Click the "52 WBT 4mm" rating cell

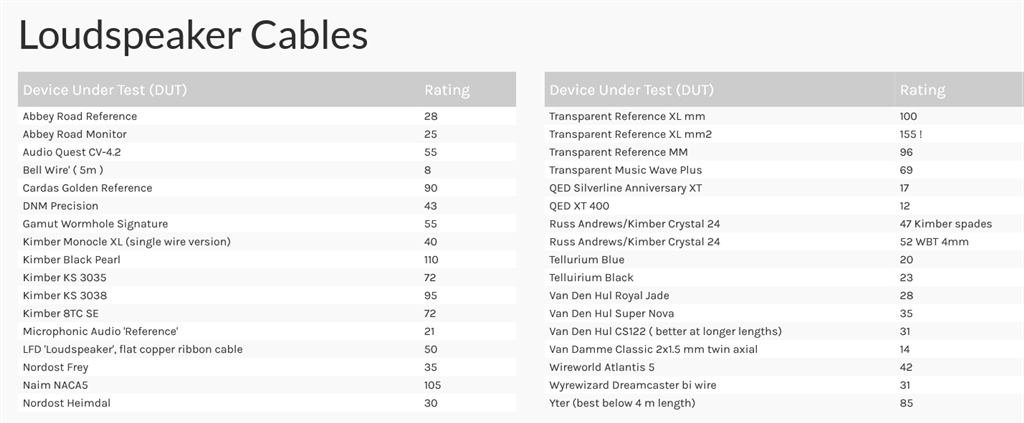point(934,242)
